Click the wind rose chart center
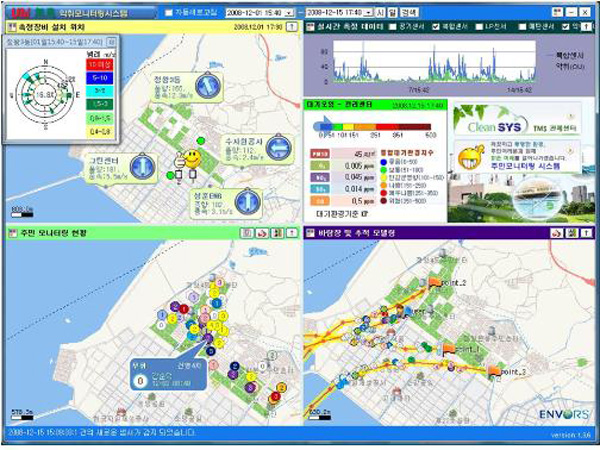 (45, 95)
